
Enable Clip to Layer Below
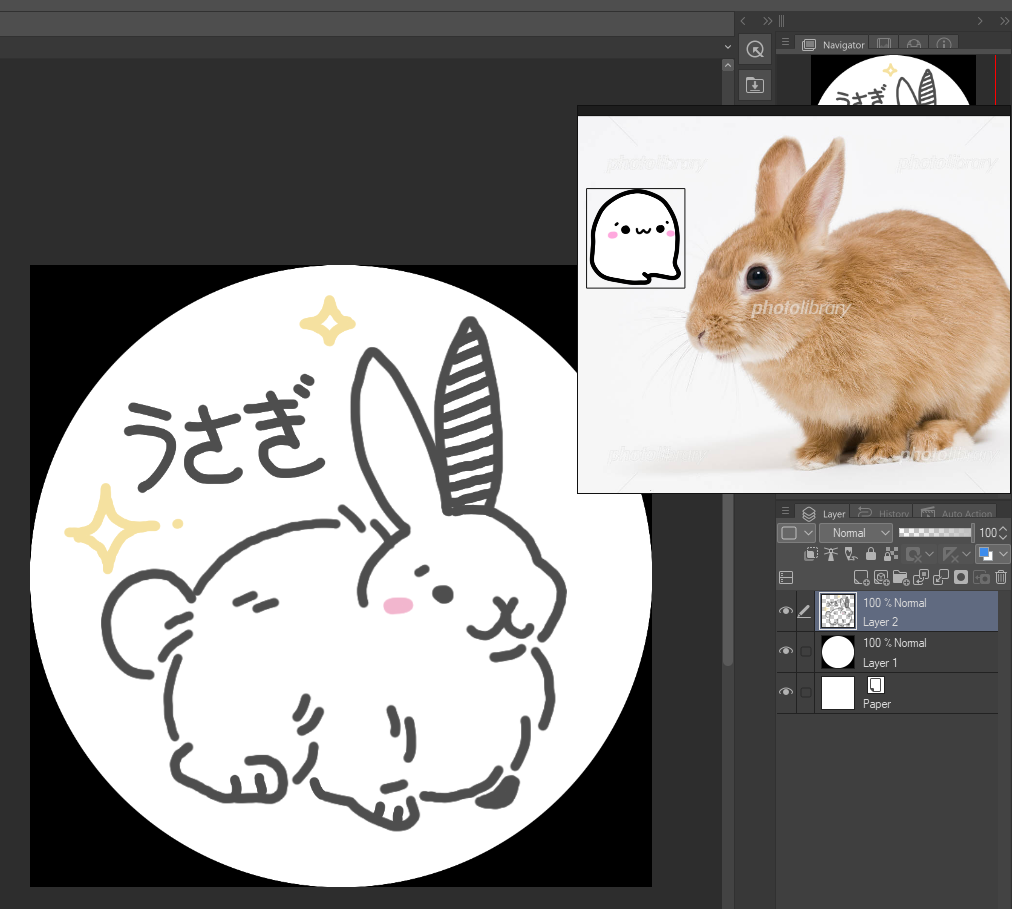pos(811,554)
